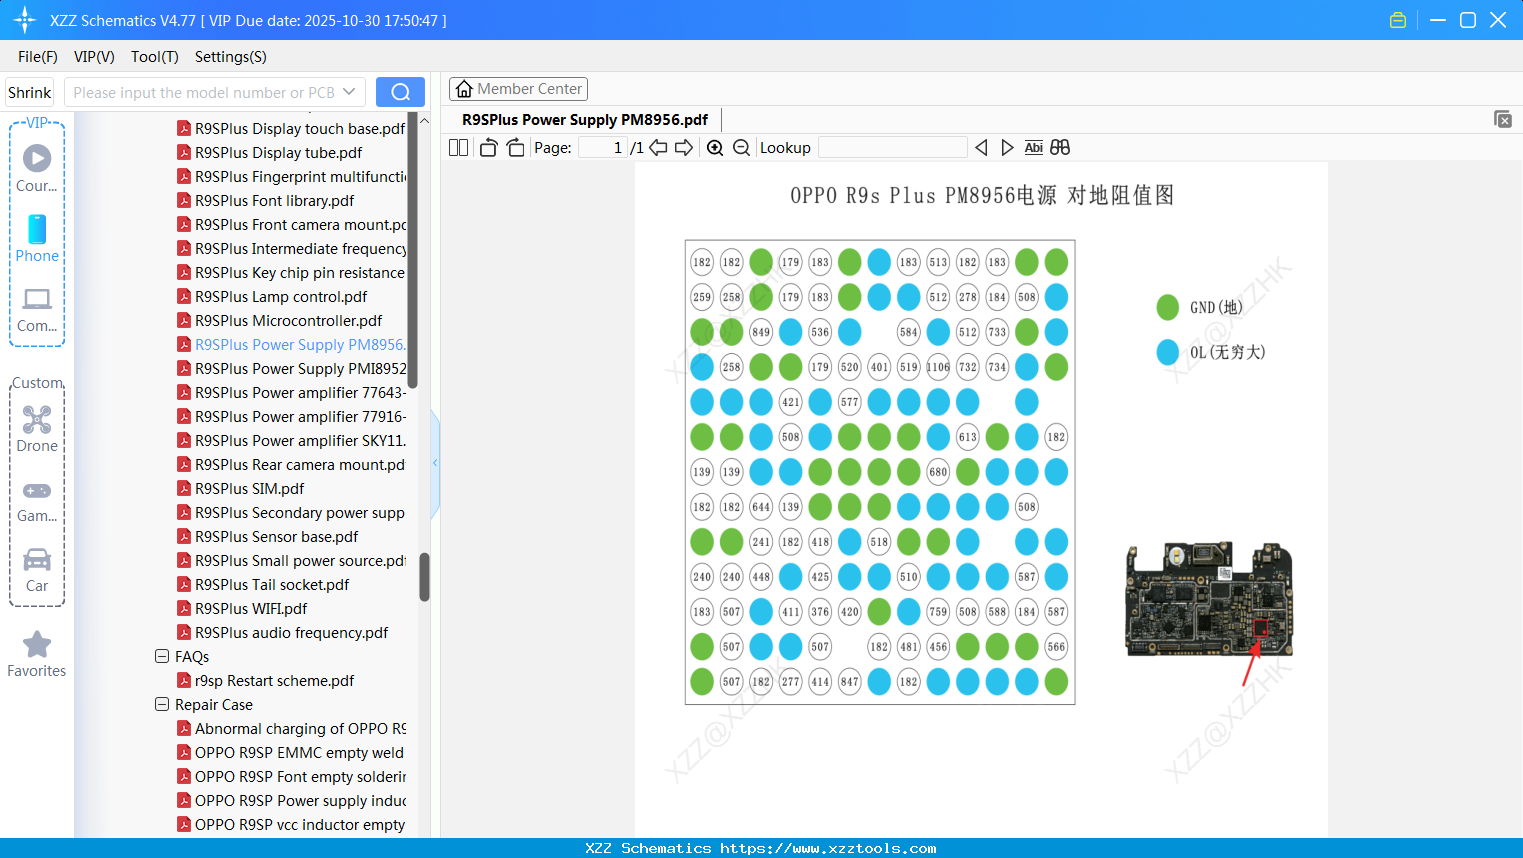Image resolution: width=1523 pixels, height=858 pixels.
Task: Collapse the FAQs tree node
Action: pos(162,656)
